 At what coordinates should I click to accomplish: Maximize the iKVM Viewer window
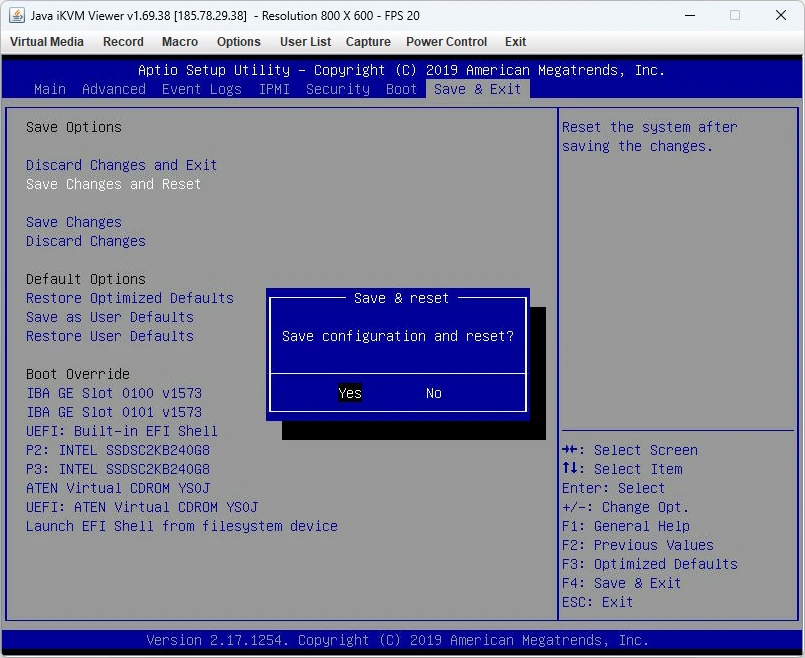(x=735, y=15)
